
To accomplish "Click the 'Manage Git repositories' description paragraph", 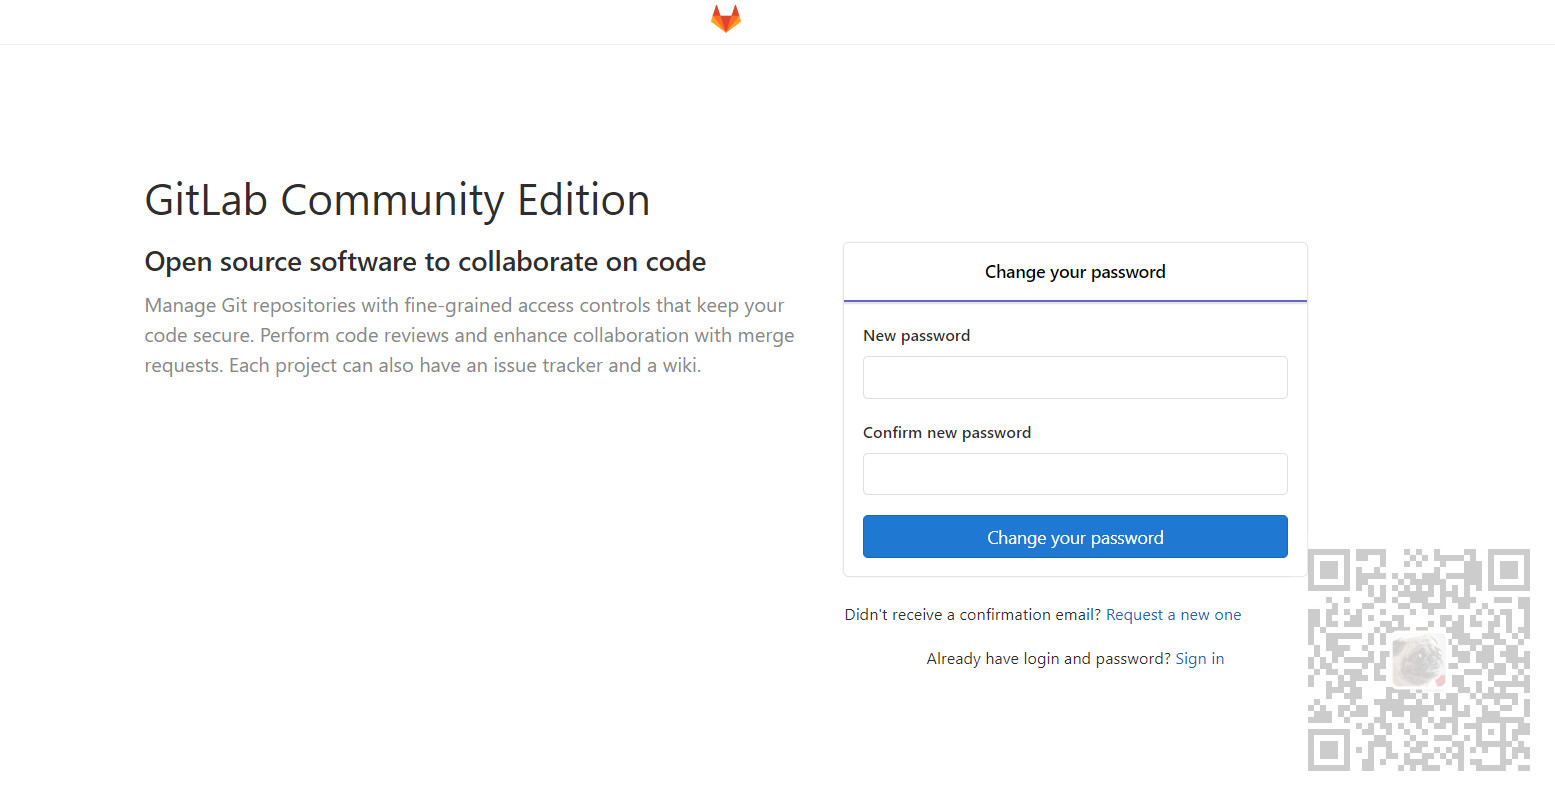I will tap(469, 335).
